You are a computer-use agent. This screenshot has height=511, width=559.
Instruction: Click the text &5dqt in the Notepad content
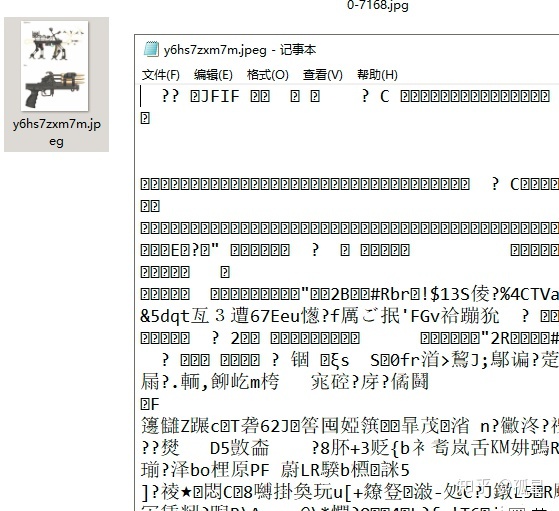point(165,316)
